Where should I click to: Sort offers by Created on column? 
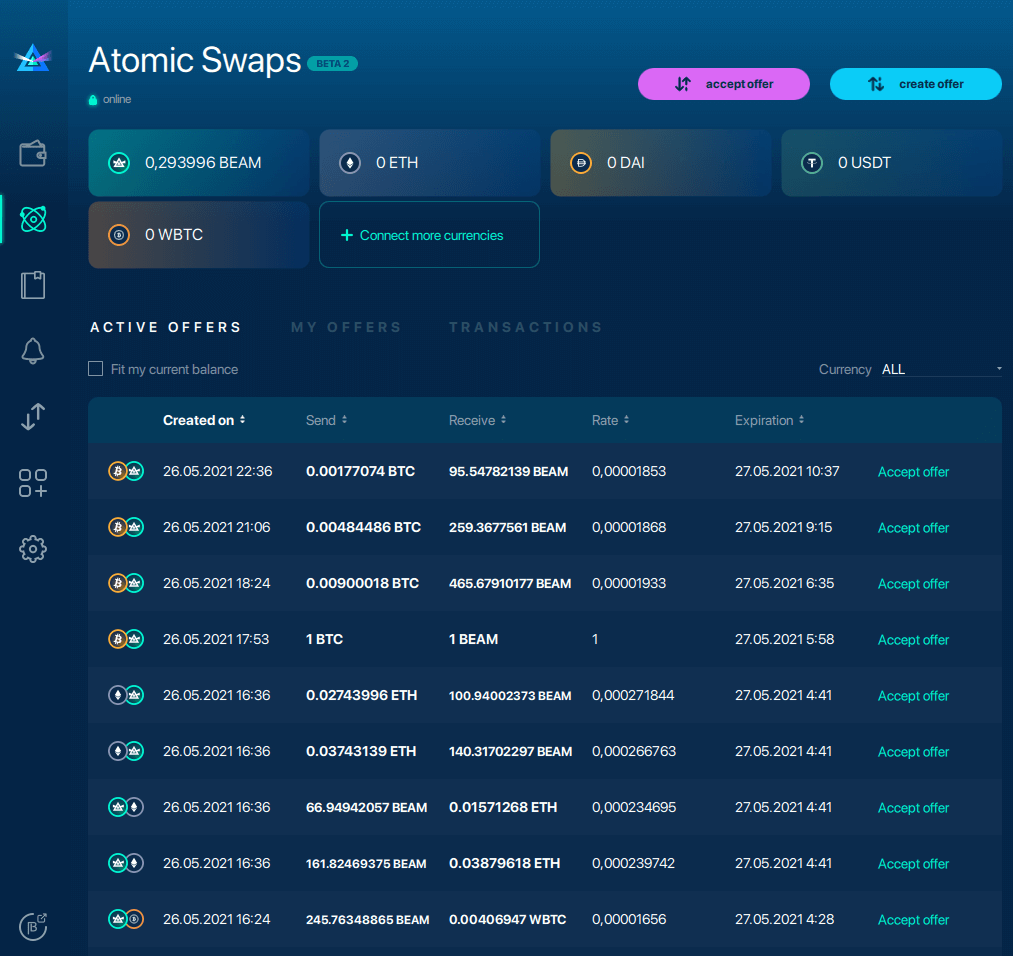tap(204, 421)
